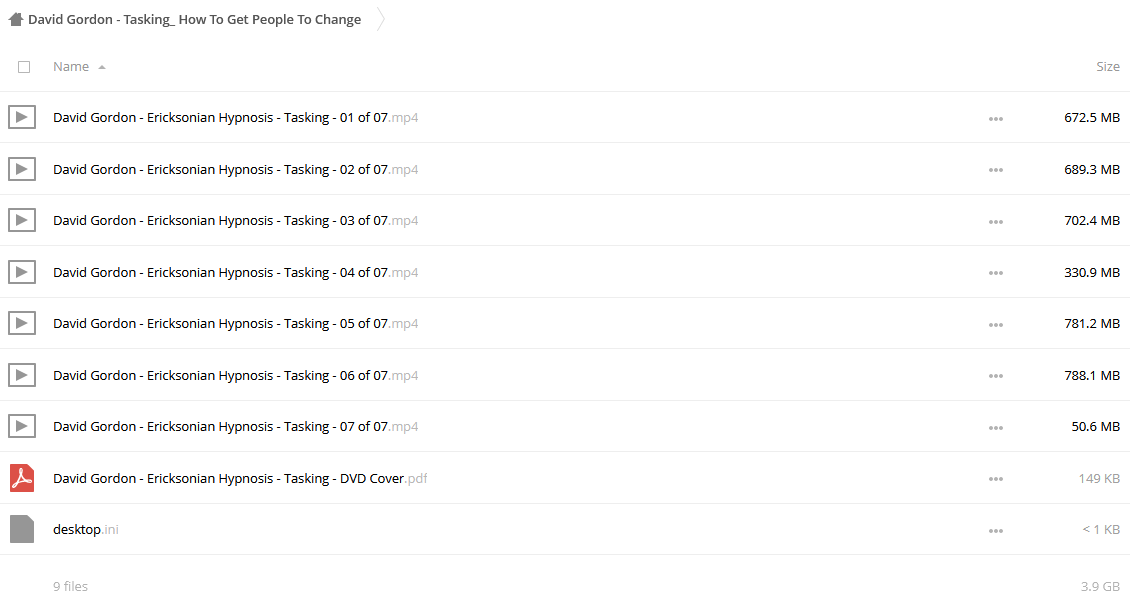Toggle the select-all checkbox
The height and width of the screenshot is (607, 1130).
(24, 67)
